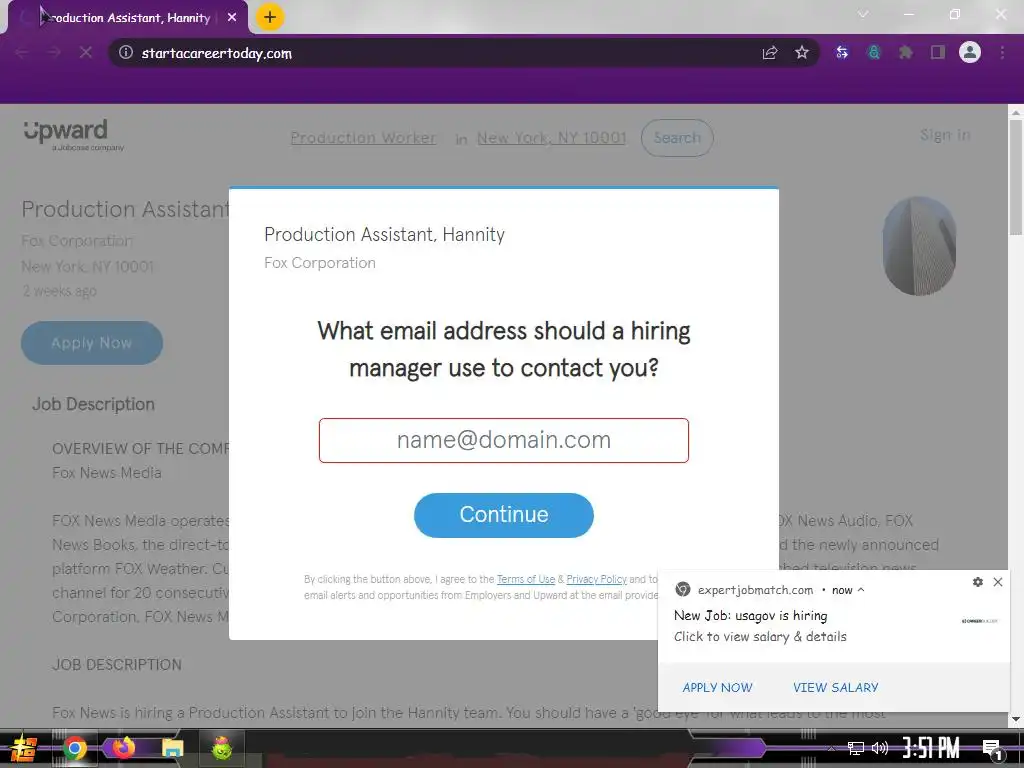Open the tab search chevron
The image size is (1024, 768).
[x=863, y=14]
